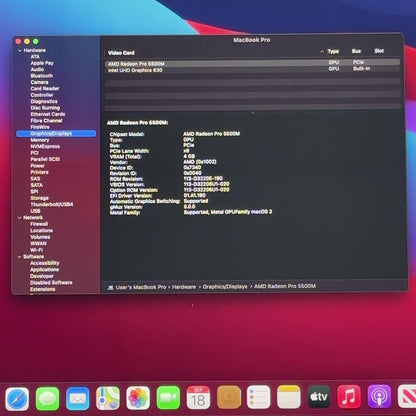Click Hardware in the path bar

(x=184, y=287)
